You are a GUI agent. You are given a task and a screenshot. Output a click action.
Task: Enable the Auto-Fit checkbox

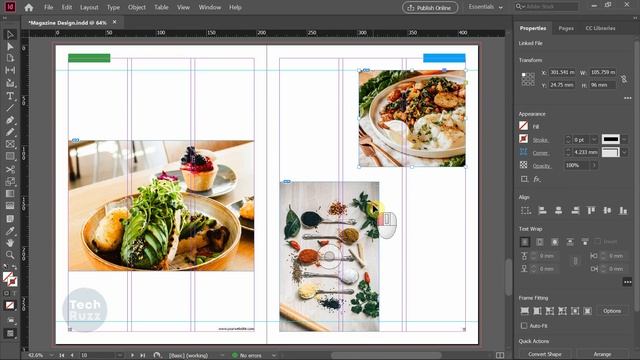[524, 326]
